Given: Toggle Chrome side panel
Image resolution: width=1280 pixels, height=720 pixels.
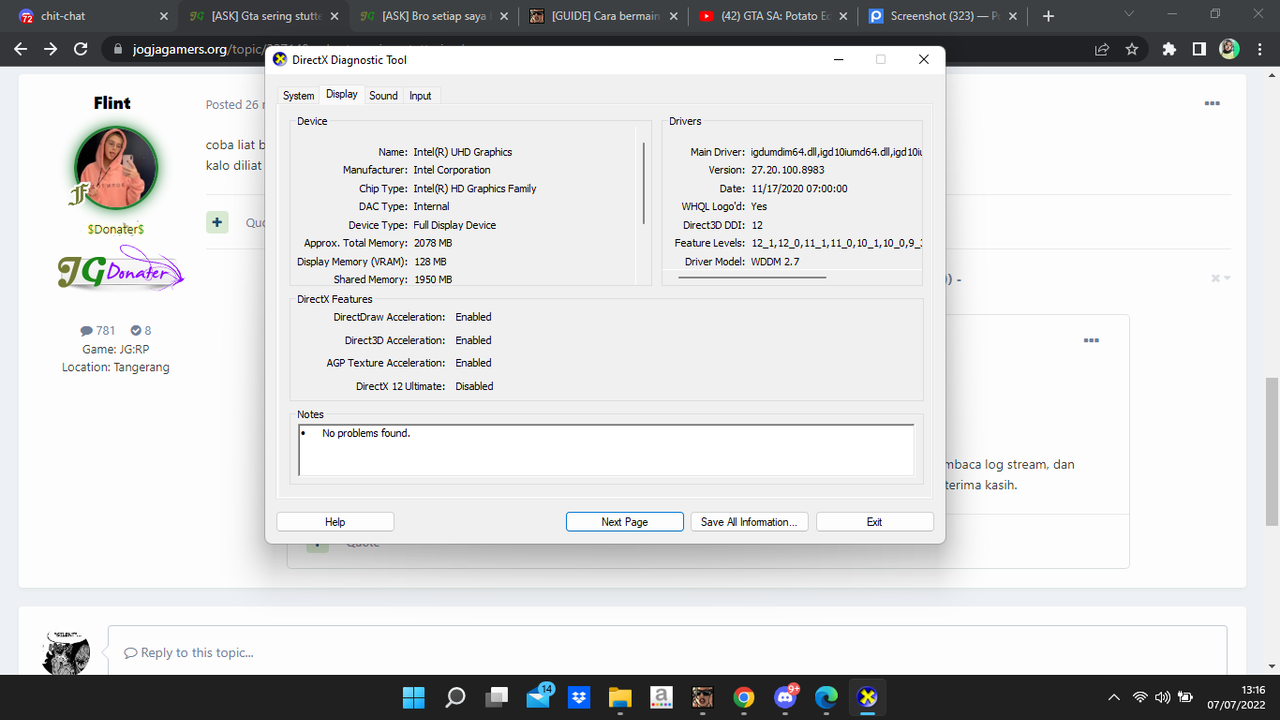Looking at the screenshot, I should 1199,48.
